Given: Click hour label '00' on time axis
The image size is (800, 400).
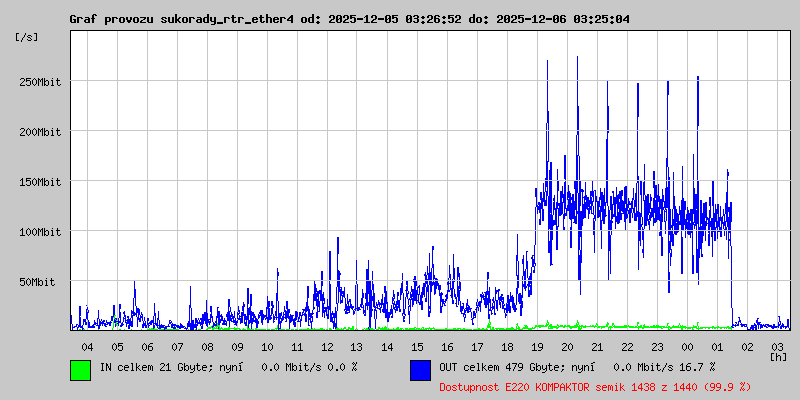Looking at the screenshot, I should click(687, 347).
